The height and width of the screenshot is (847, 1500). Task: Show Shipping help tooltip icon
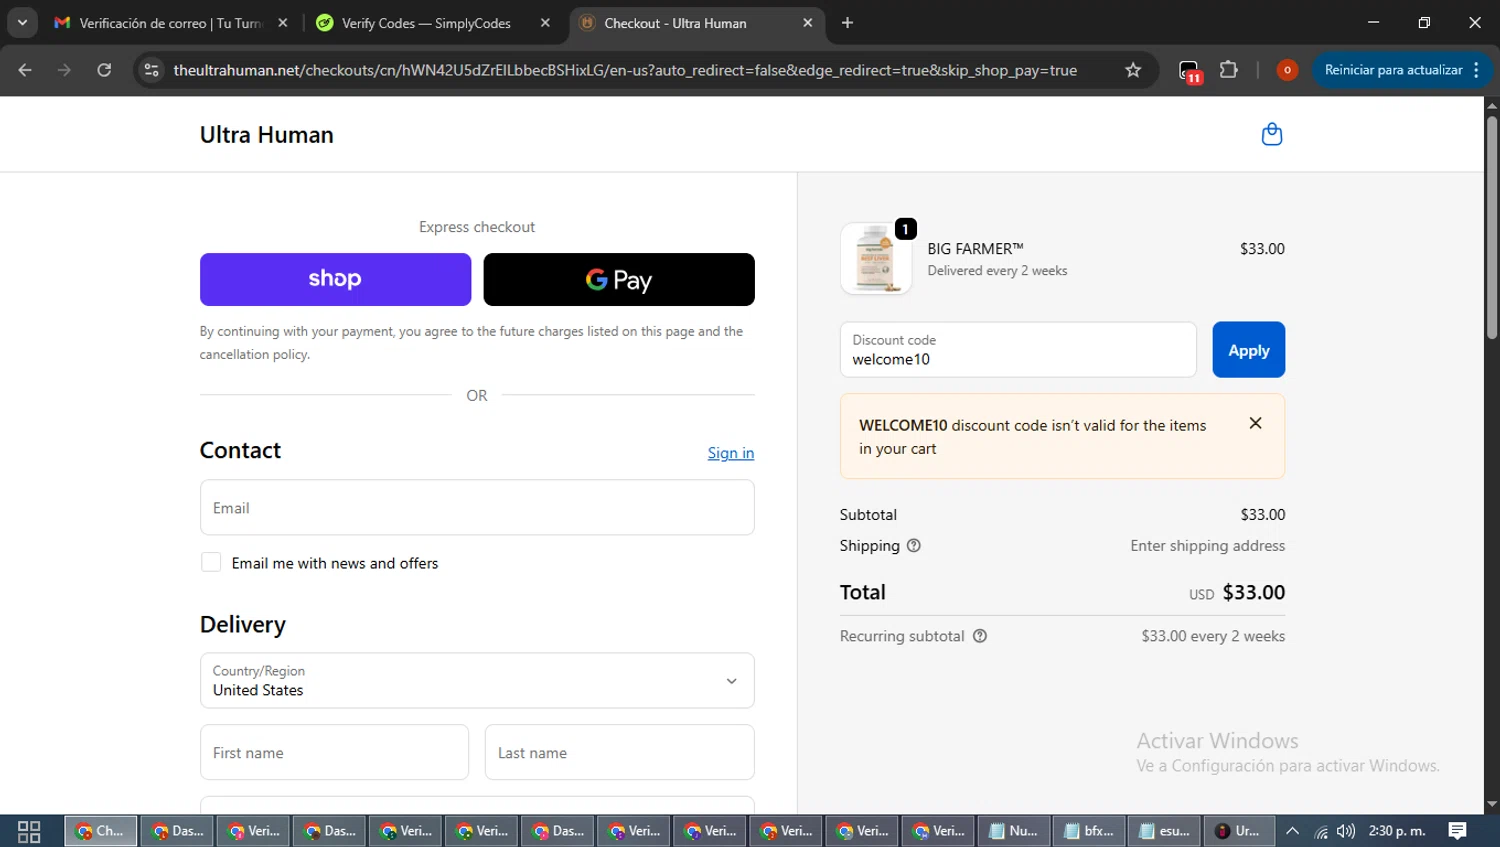[x=913, y=546]
